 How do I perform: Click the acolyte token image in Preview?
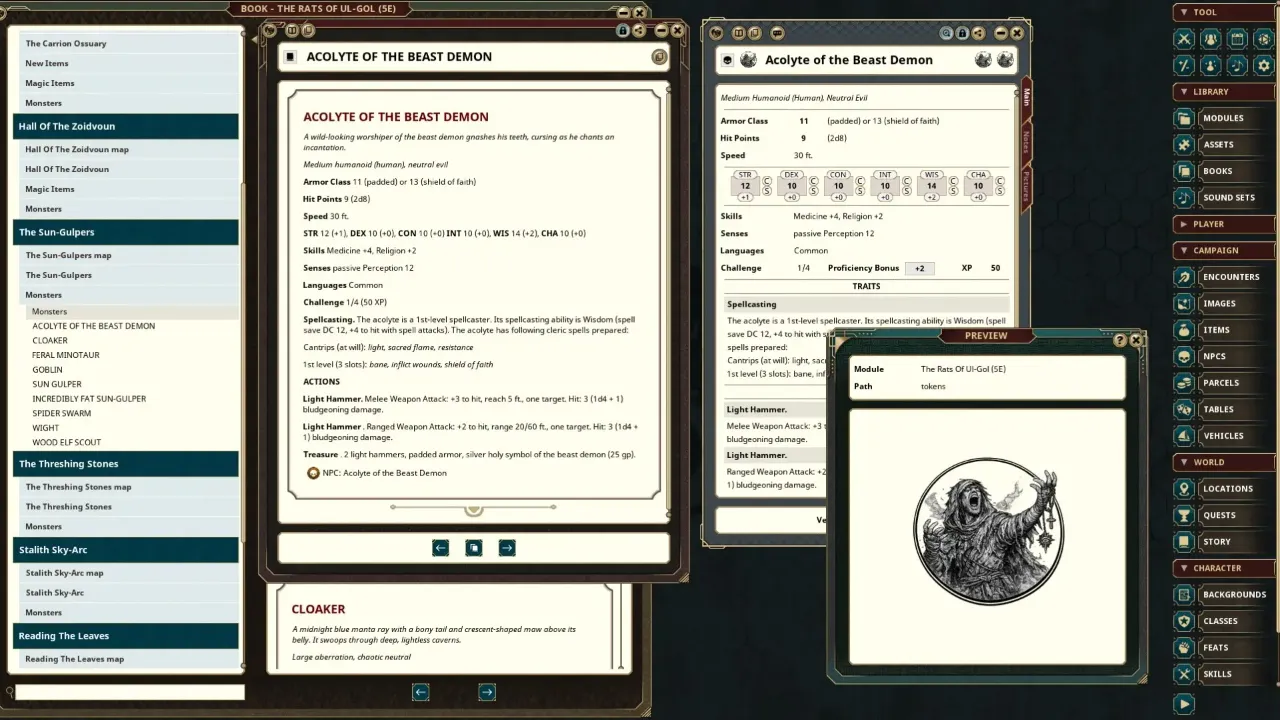click(x=988, y=531)
